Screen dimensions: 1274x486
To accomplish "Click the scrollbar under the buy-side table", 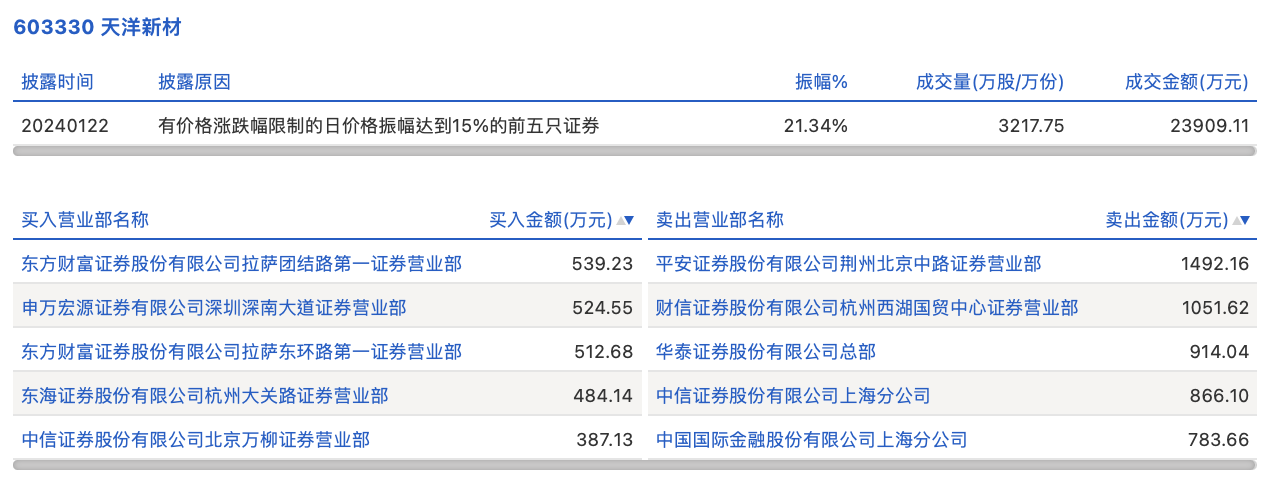I will tap(327, 465).
